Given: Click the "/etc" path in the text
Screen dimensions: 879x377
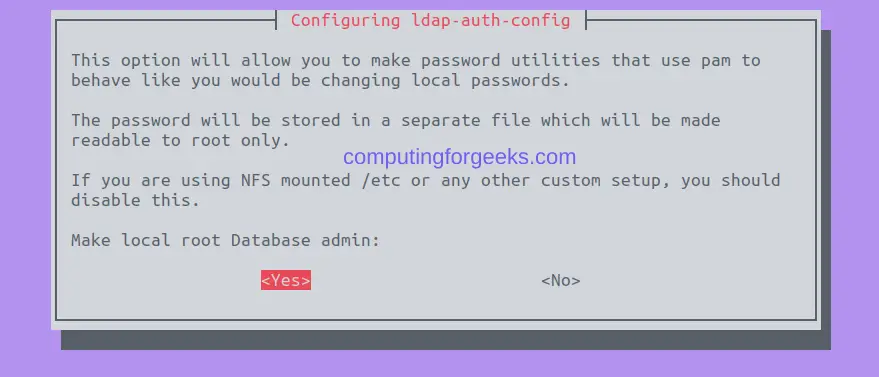Looking at the screenshot, I should pyautogui.click(x=381, y=180).
